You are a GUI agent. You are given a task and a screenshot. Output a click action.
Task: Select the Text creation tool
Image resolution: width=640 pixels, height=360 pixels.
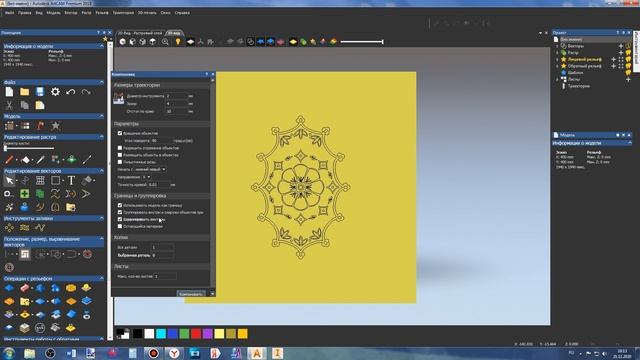(x=71, y=180)
